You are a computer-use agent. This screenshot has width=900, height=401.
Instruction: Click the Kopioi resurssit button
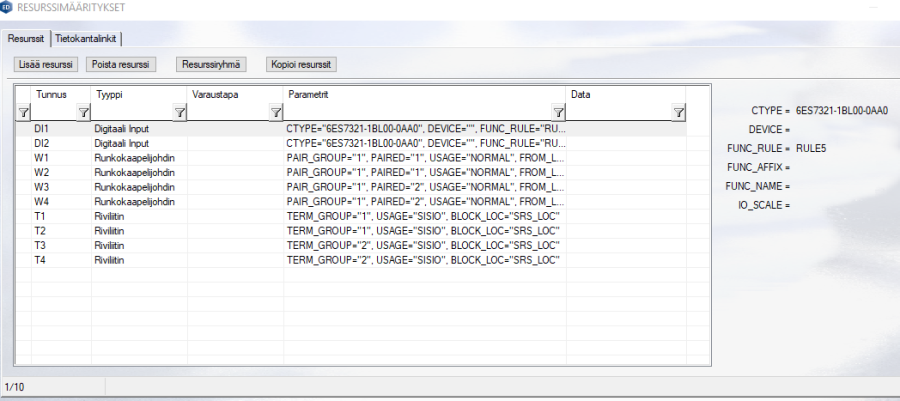[302, 64]
